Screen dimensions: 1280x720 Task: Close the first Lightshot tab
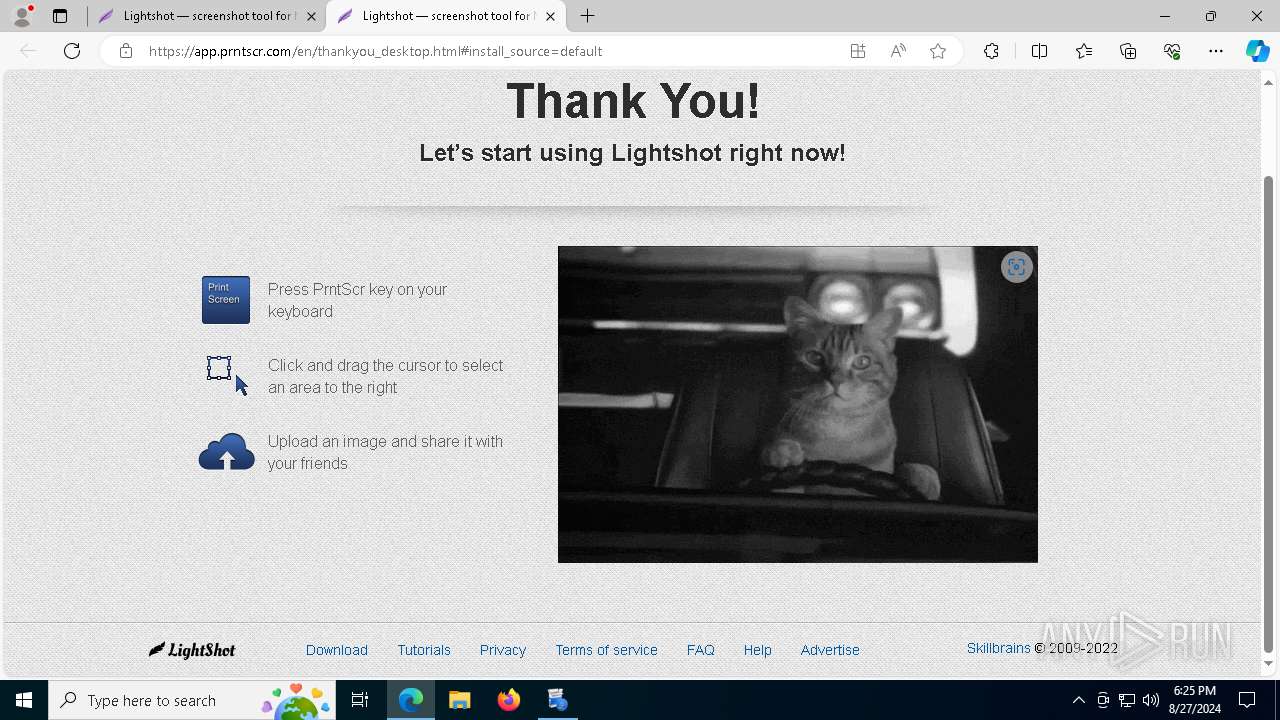pos(312,16)
